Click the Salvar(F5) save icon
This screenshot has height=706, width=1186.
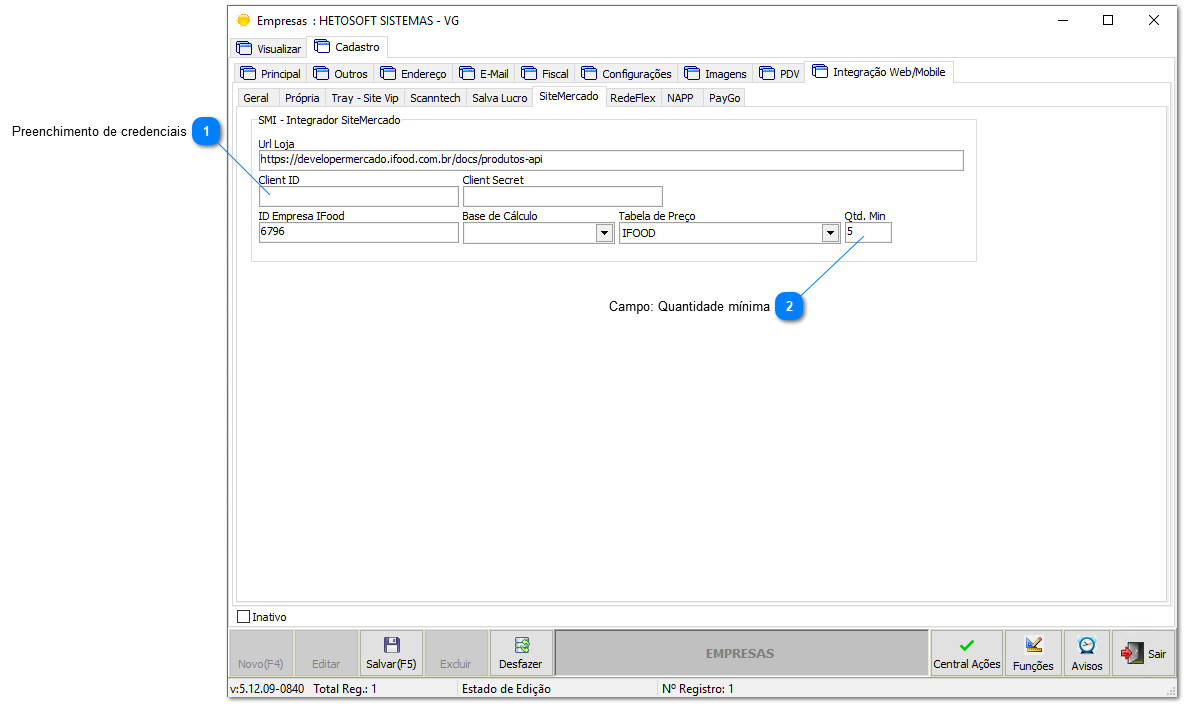tap(391, 646)
